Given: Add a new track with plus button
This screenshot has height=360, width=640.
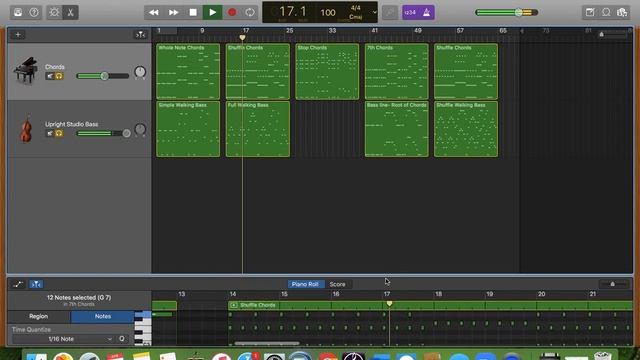Looking at the screenshot, I should click(x=18, y=35).
